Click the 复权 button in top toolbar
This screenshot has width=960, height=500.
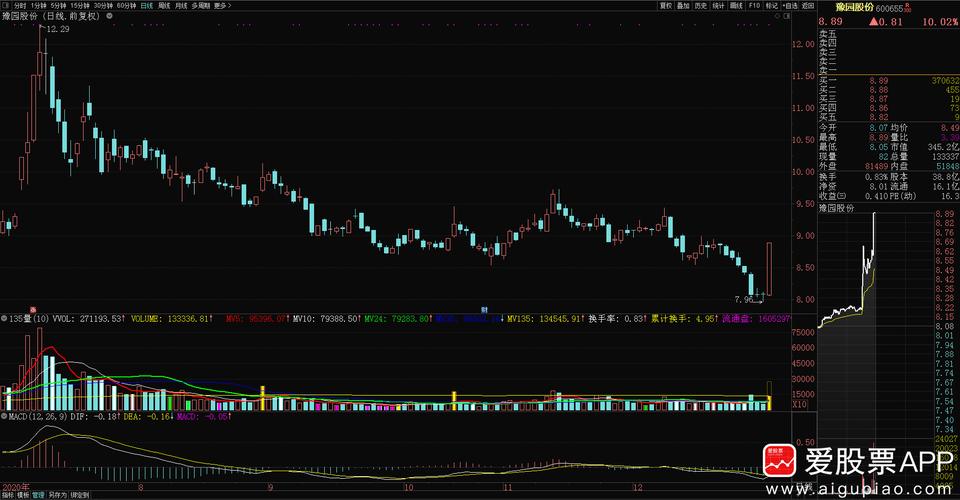[666, 6]
